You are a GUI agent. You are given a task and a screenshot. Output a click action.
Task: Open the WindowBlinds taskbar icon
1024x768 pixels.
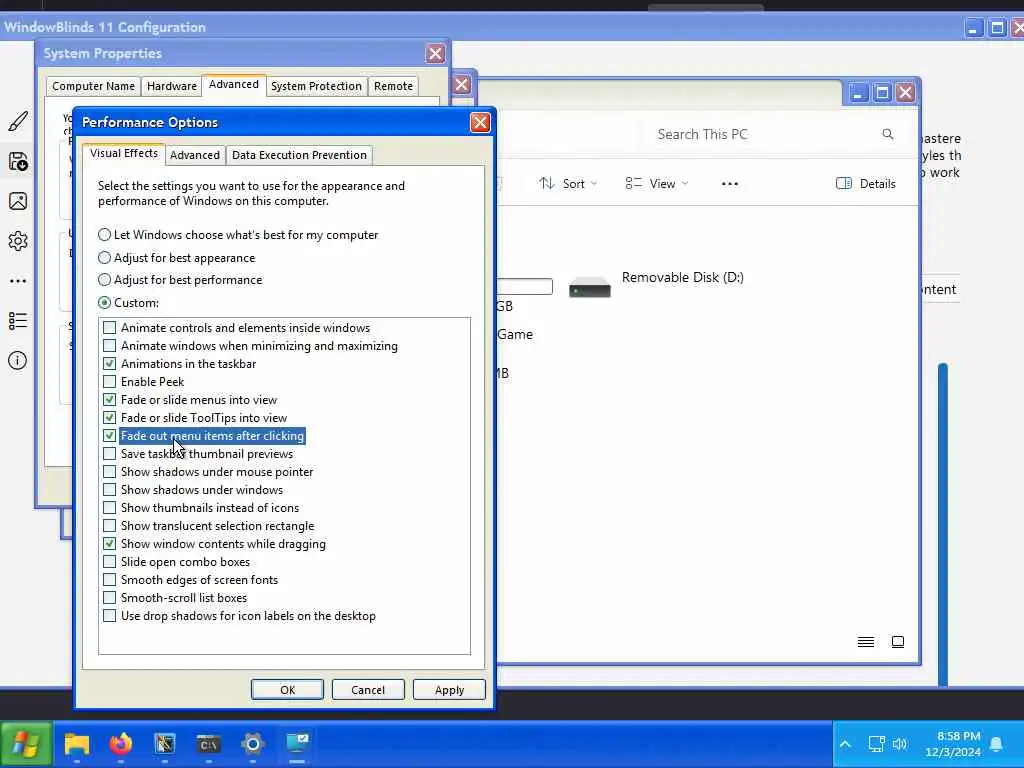(x=165, y=744)
